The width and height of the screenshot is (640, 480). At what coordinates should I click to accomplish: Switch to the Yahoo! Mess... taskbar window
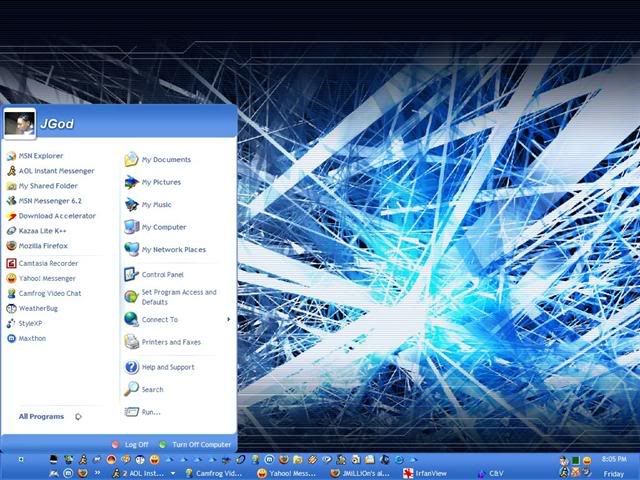click(x=287, y=473)
